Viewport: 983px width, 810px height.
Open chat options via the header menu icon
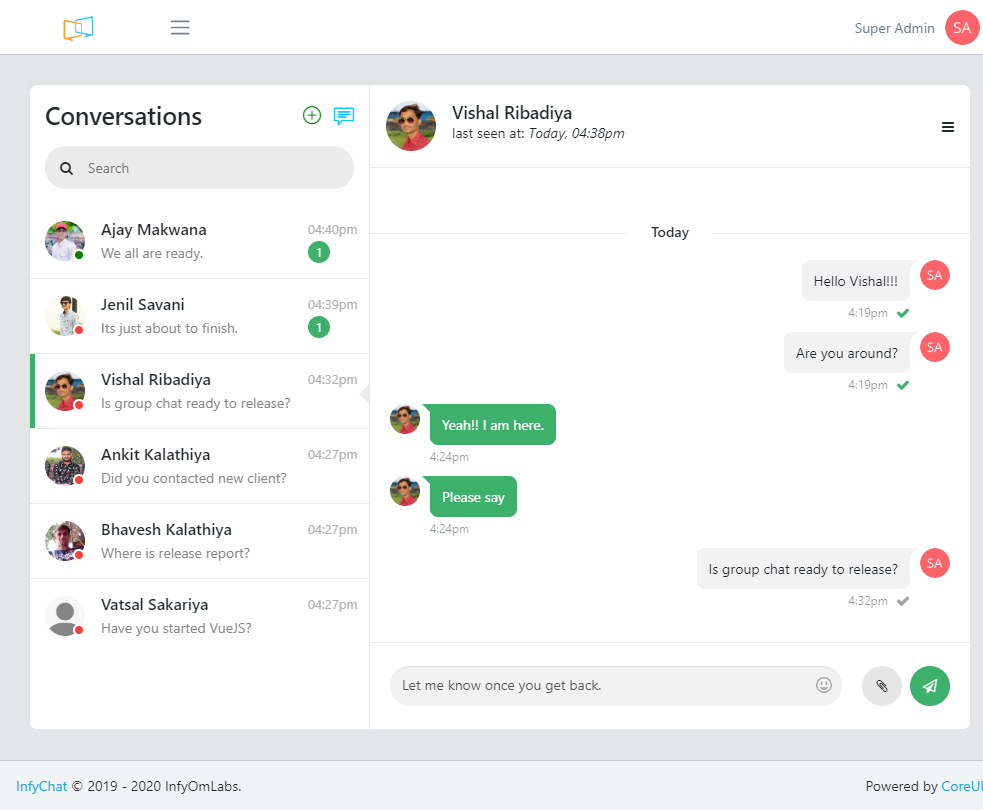947,127
